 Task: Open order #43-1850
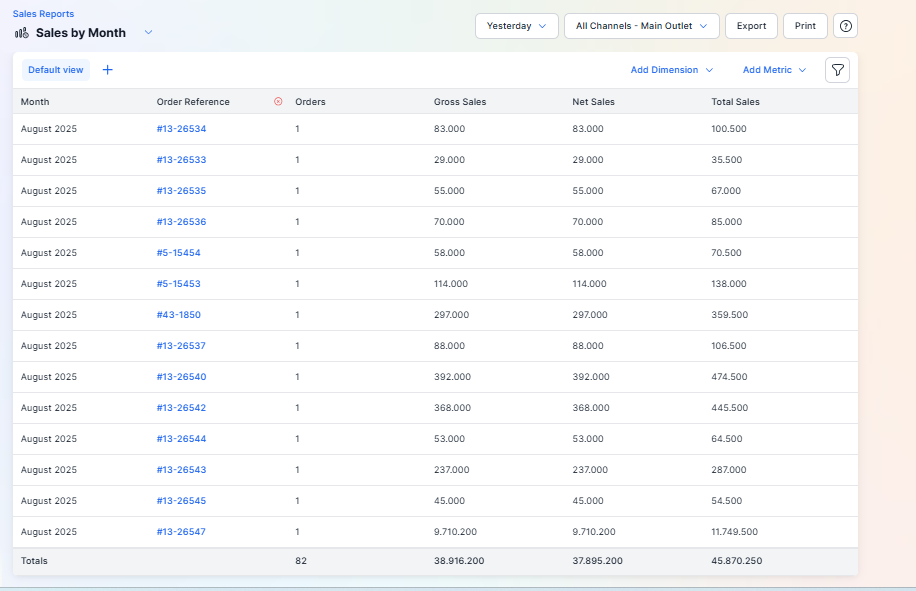tap(179, 315)
